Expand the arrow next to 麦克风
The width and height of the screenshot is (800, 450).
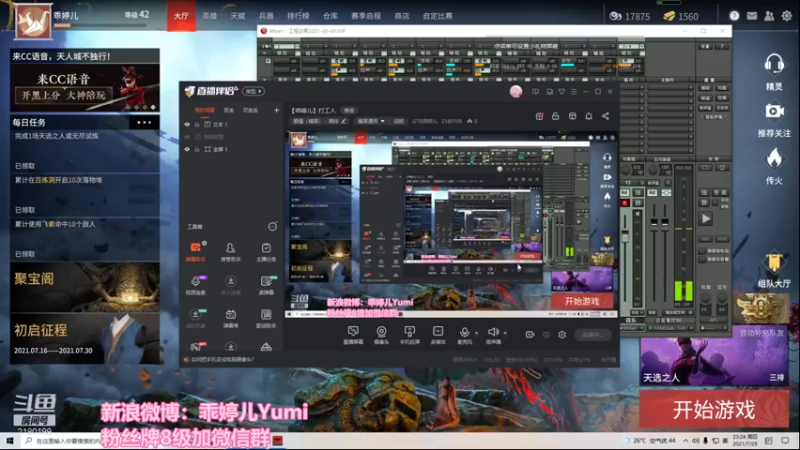click(476, 333)
